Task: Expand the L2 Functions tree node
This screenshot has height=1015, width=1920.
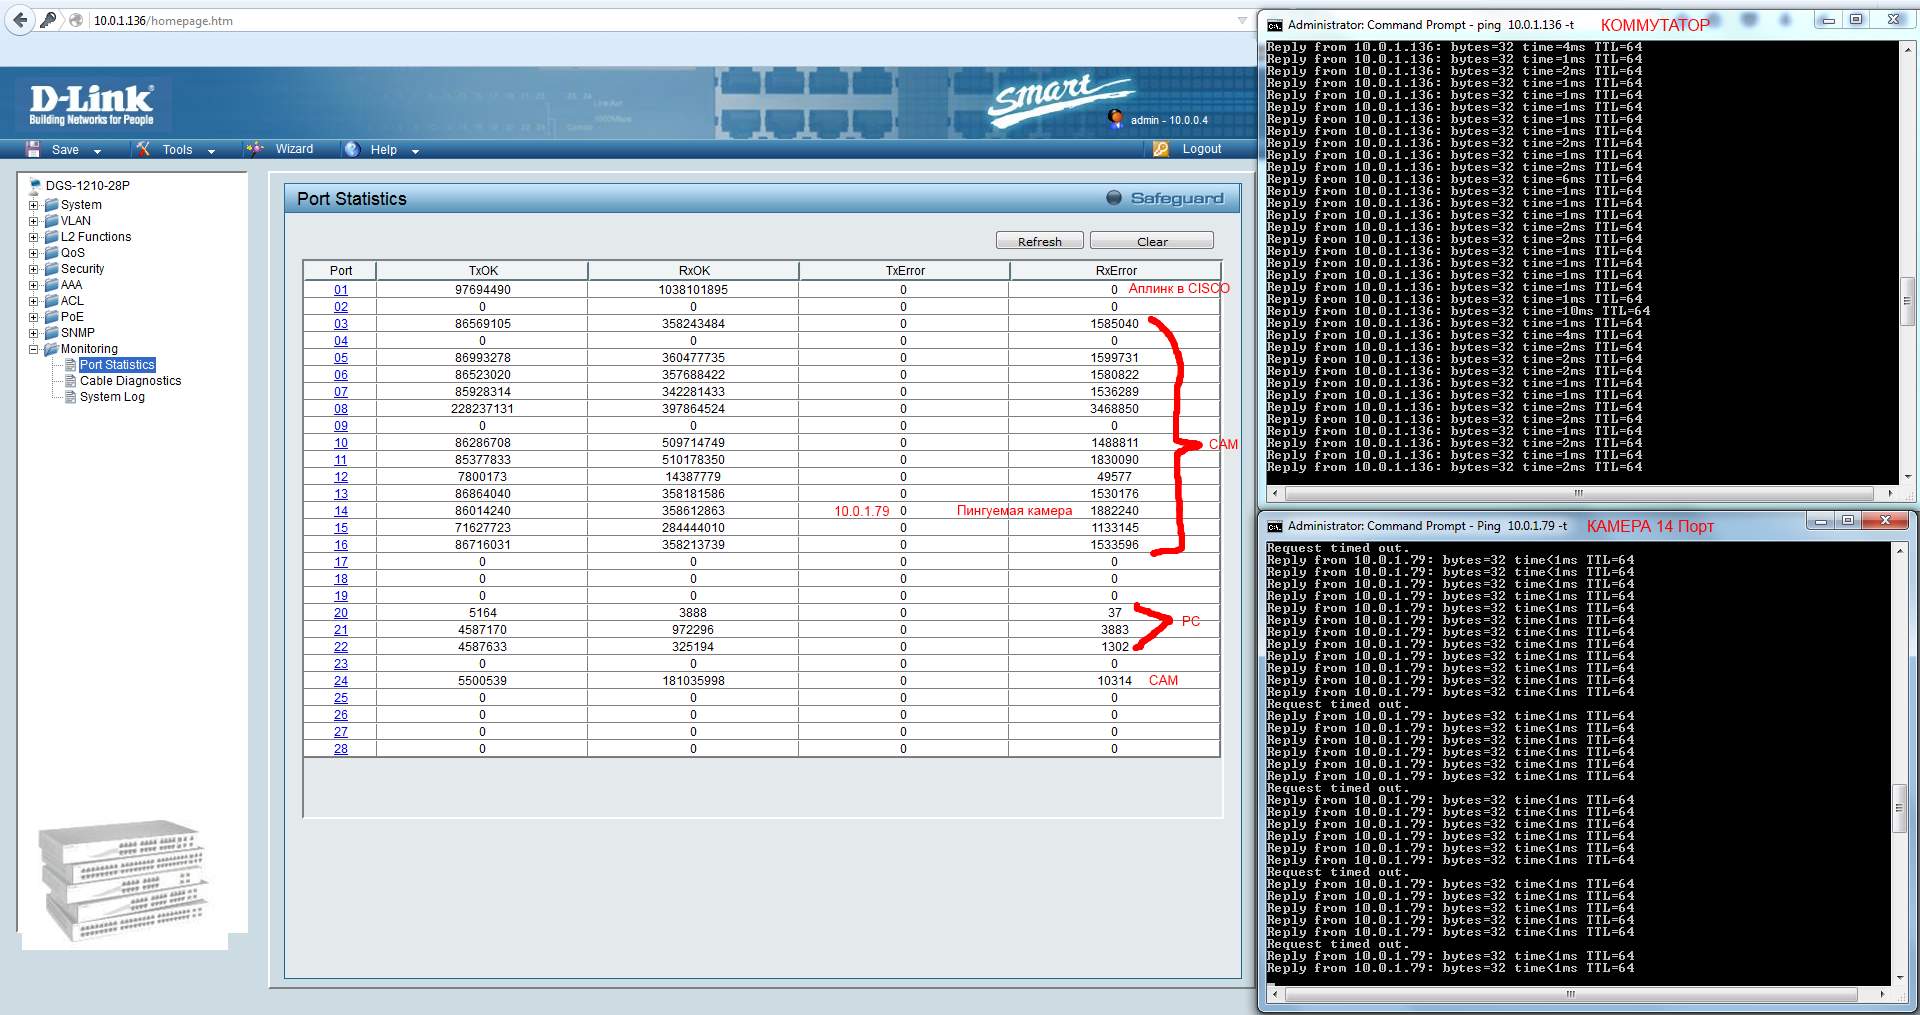Action: 34,237
